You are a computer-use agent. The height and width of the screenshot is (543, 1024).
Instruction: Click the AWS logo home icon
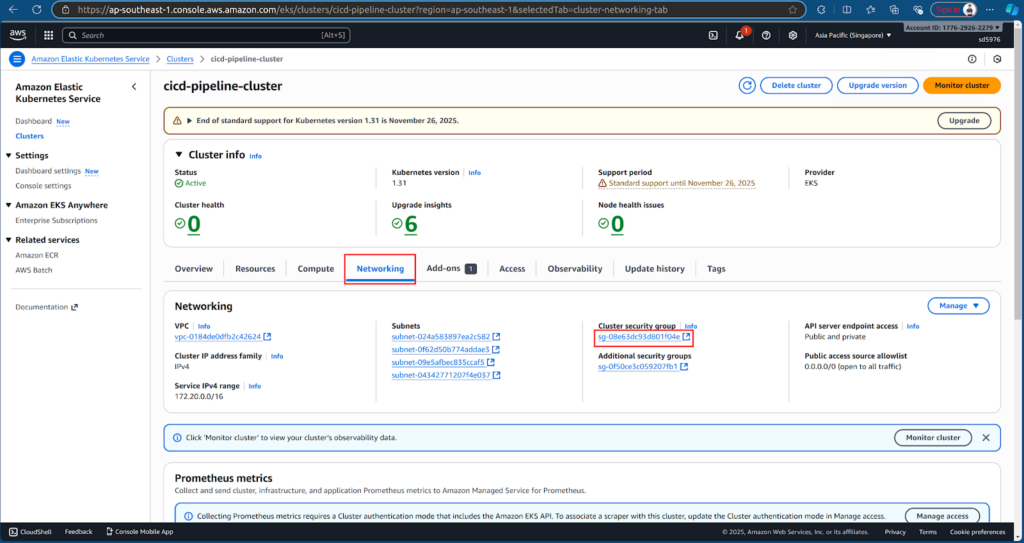point(18,35)
